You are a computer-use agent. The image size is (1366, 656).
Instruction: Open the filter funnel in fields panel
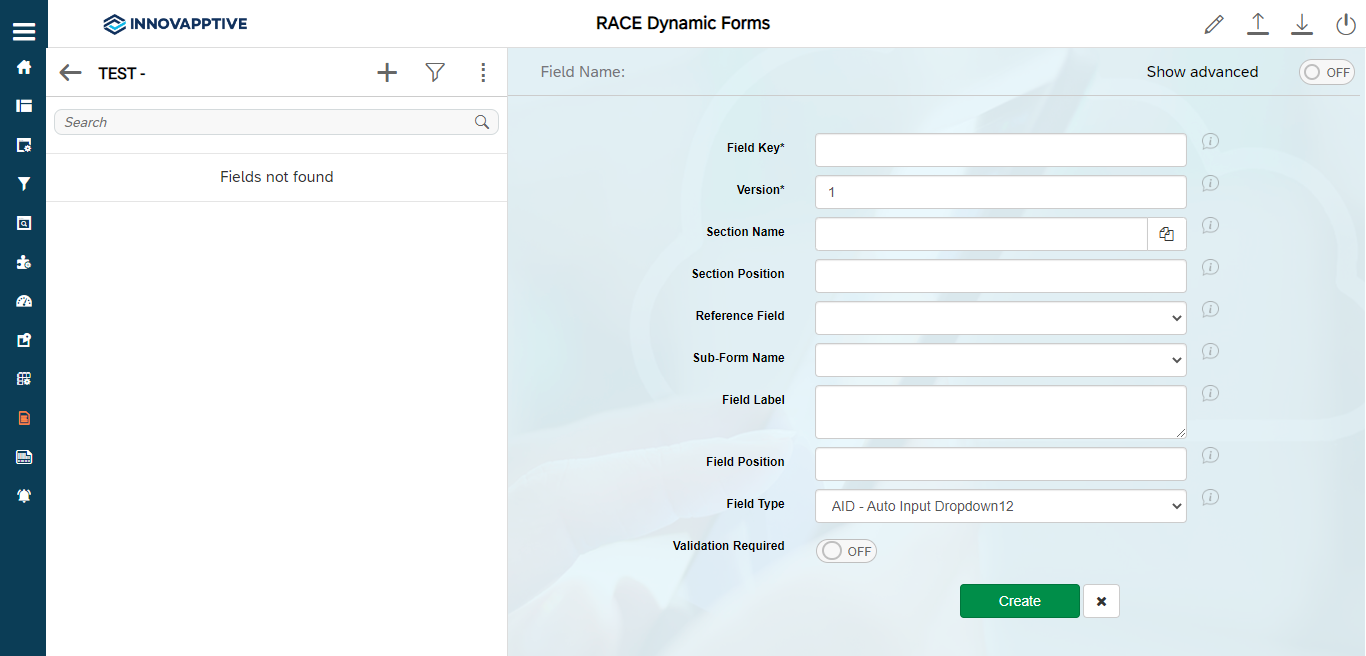435,72
